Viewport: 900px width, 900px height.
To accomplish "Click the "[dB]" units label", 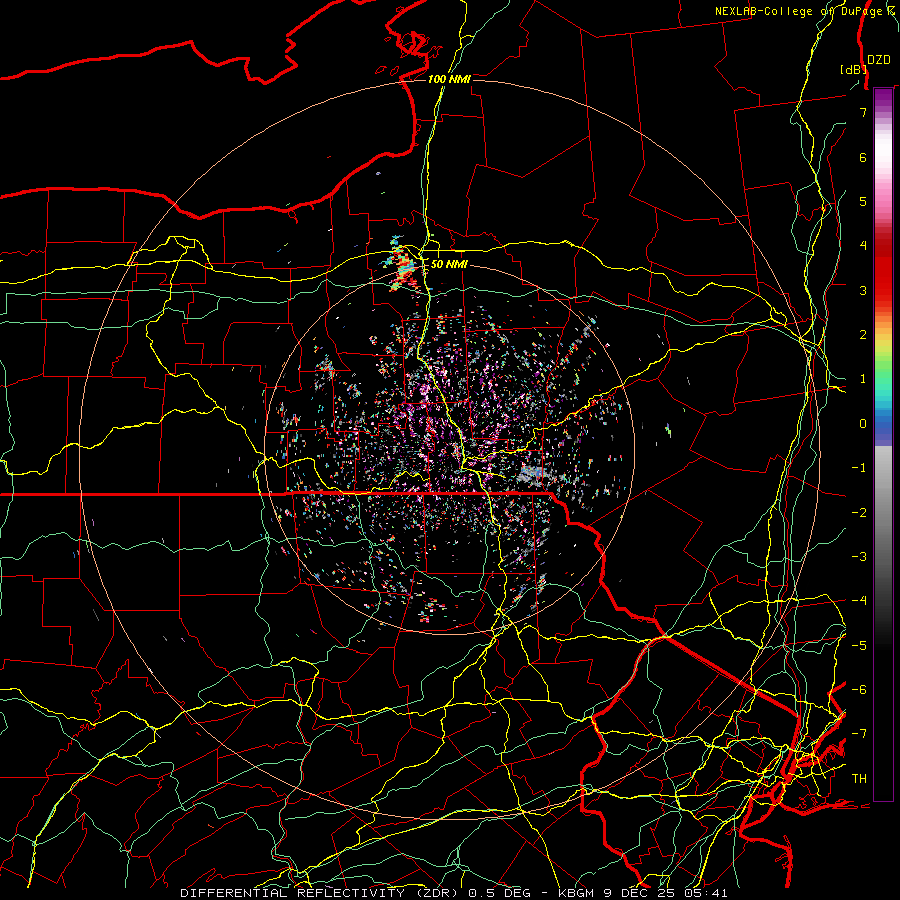I will [853, 69].
